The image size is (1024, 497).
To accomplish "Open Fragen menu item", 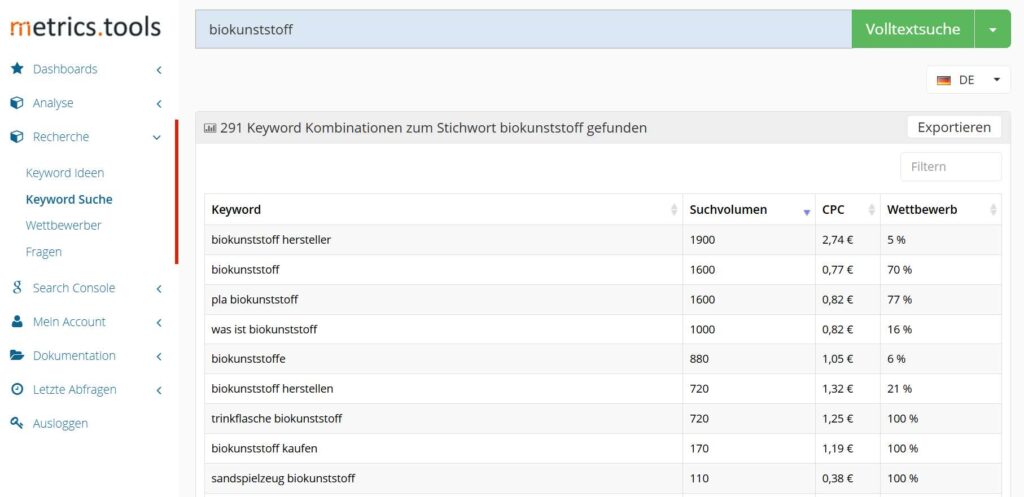I will pos(44,251).
